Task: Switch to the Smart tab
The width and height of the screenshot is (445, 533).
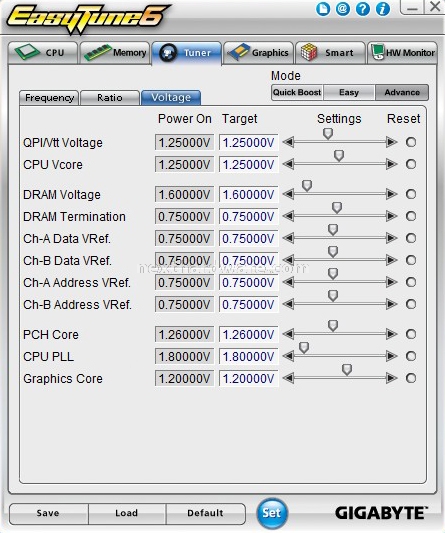Action: click(x=330, y=53)
